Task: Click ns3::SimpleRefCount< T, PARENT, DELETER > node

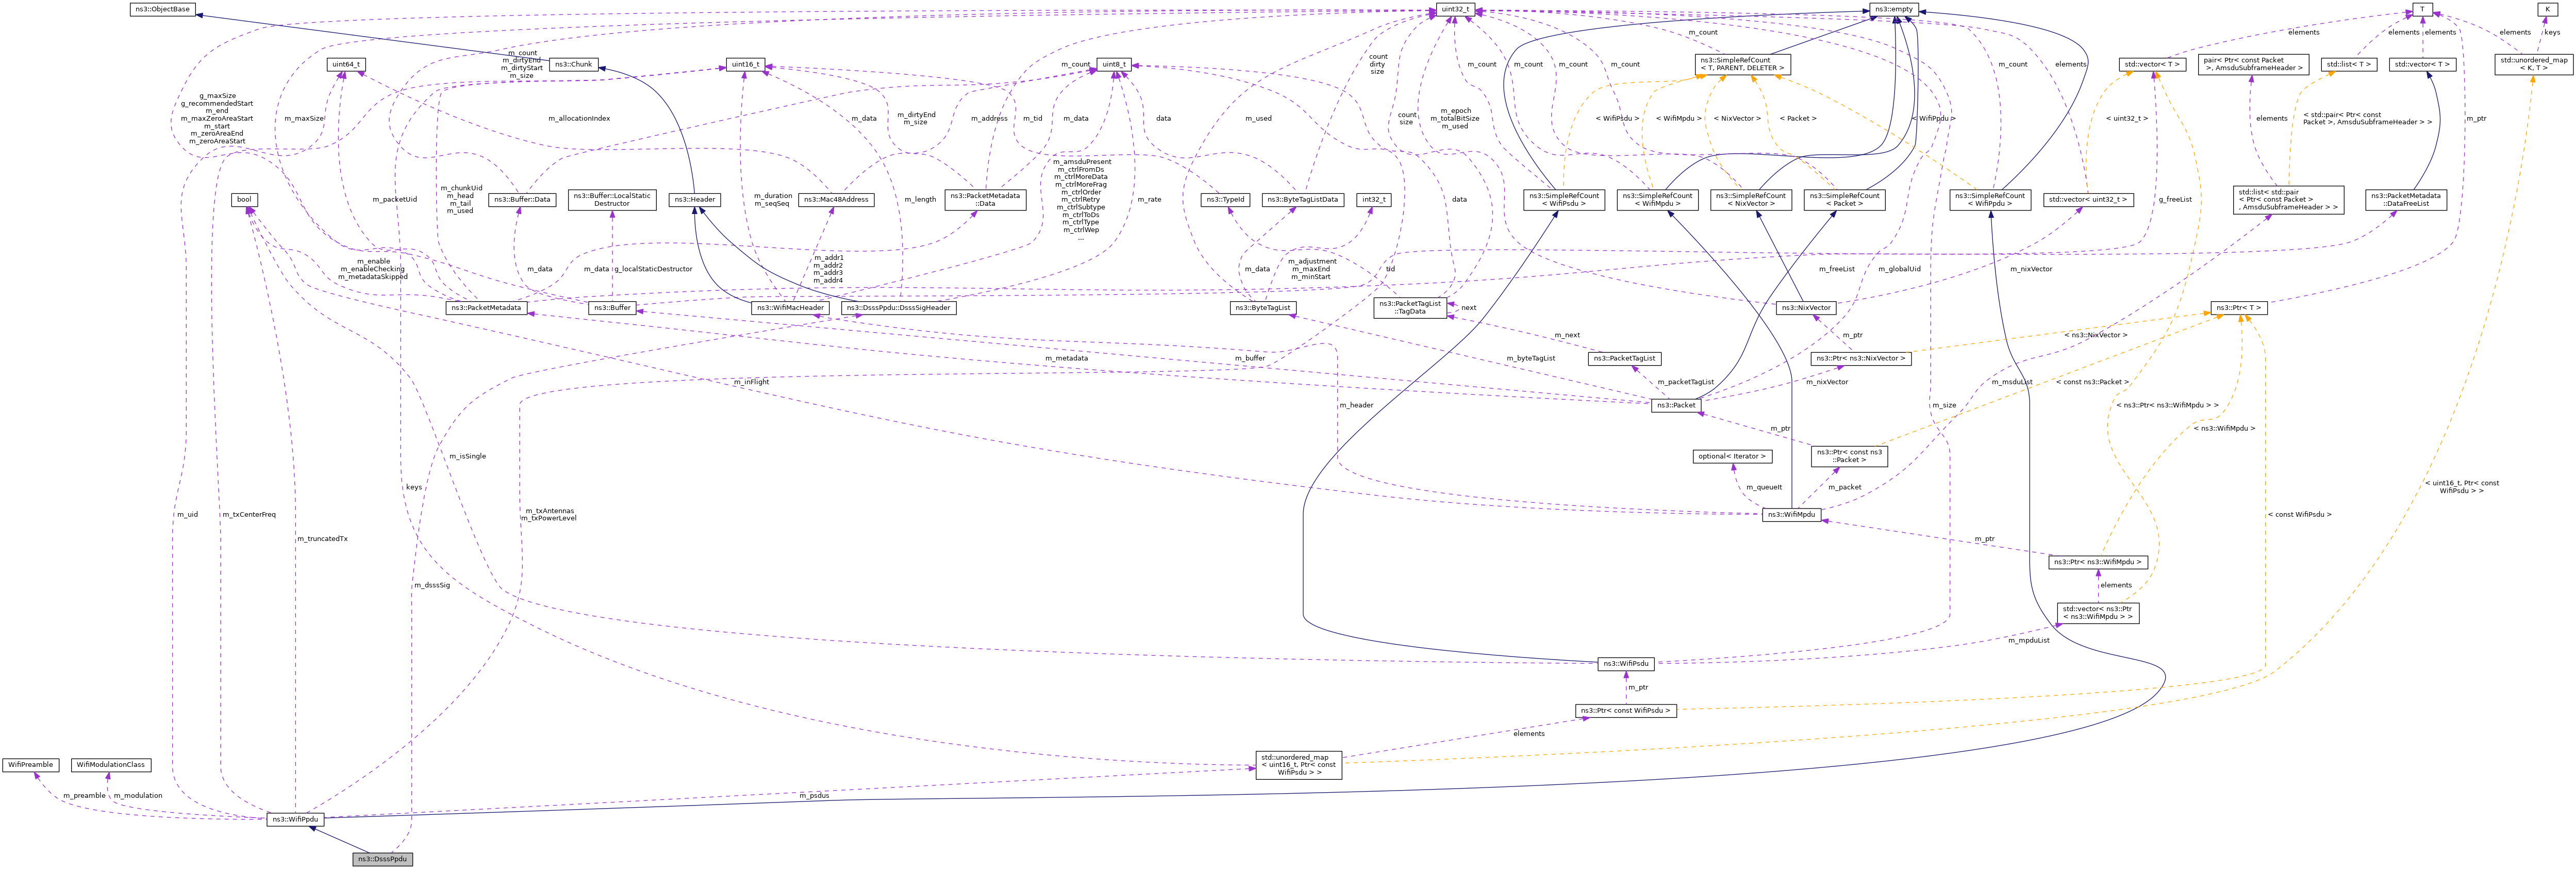Action: coord(1743,64)
